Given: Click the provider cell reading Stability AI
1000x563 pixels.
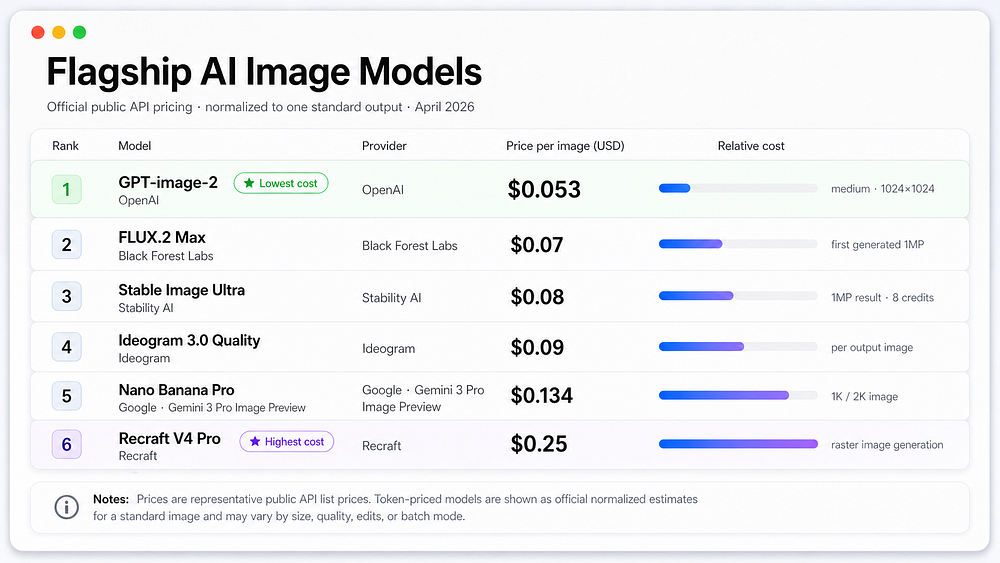Looking at the screenshot, I should [392, 298].
